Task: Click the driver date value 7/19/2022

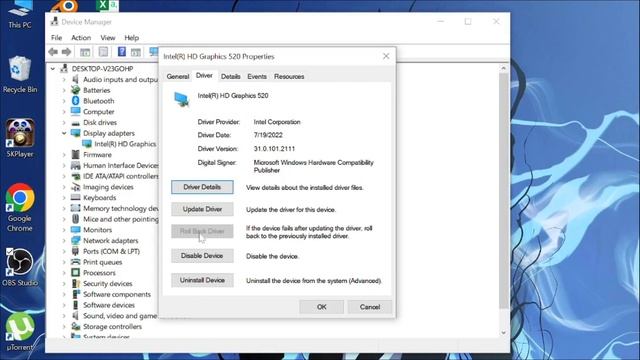Action: point(268,135)
